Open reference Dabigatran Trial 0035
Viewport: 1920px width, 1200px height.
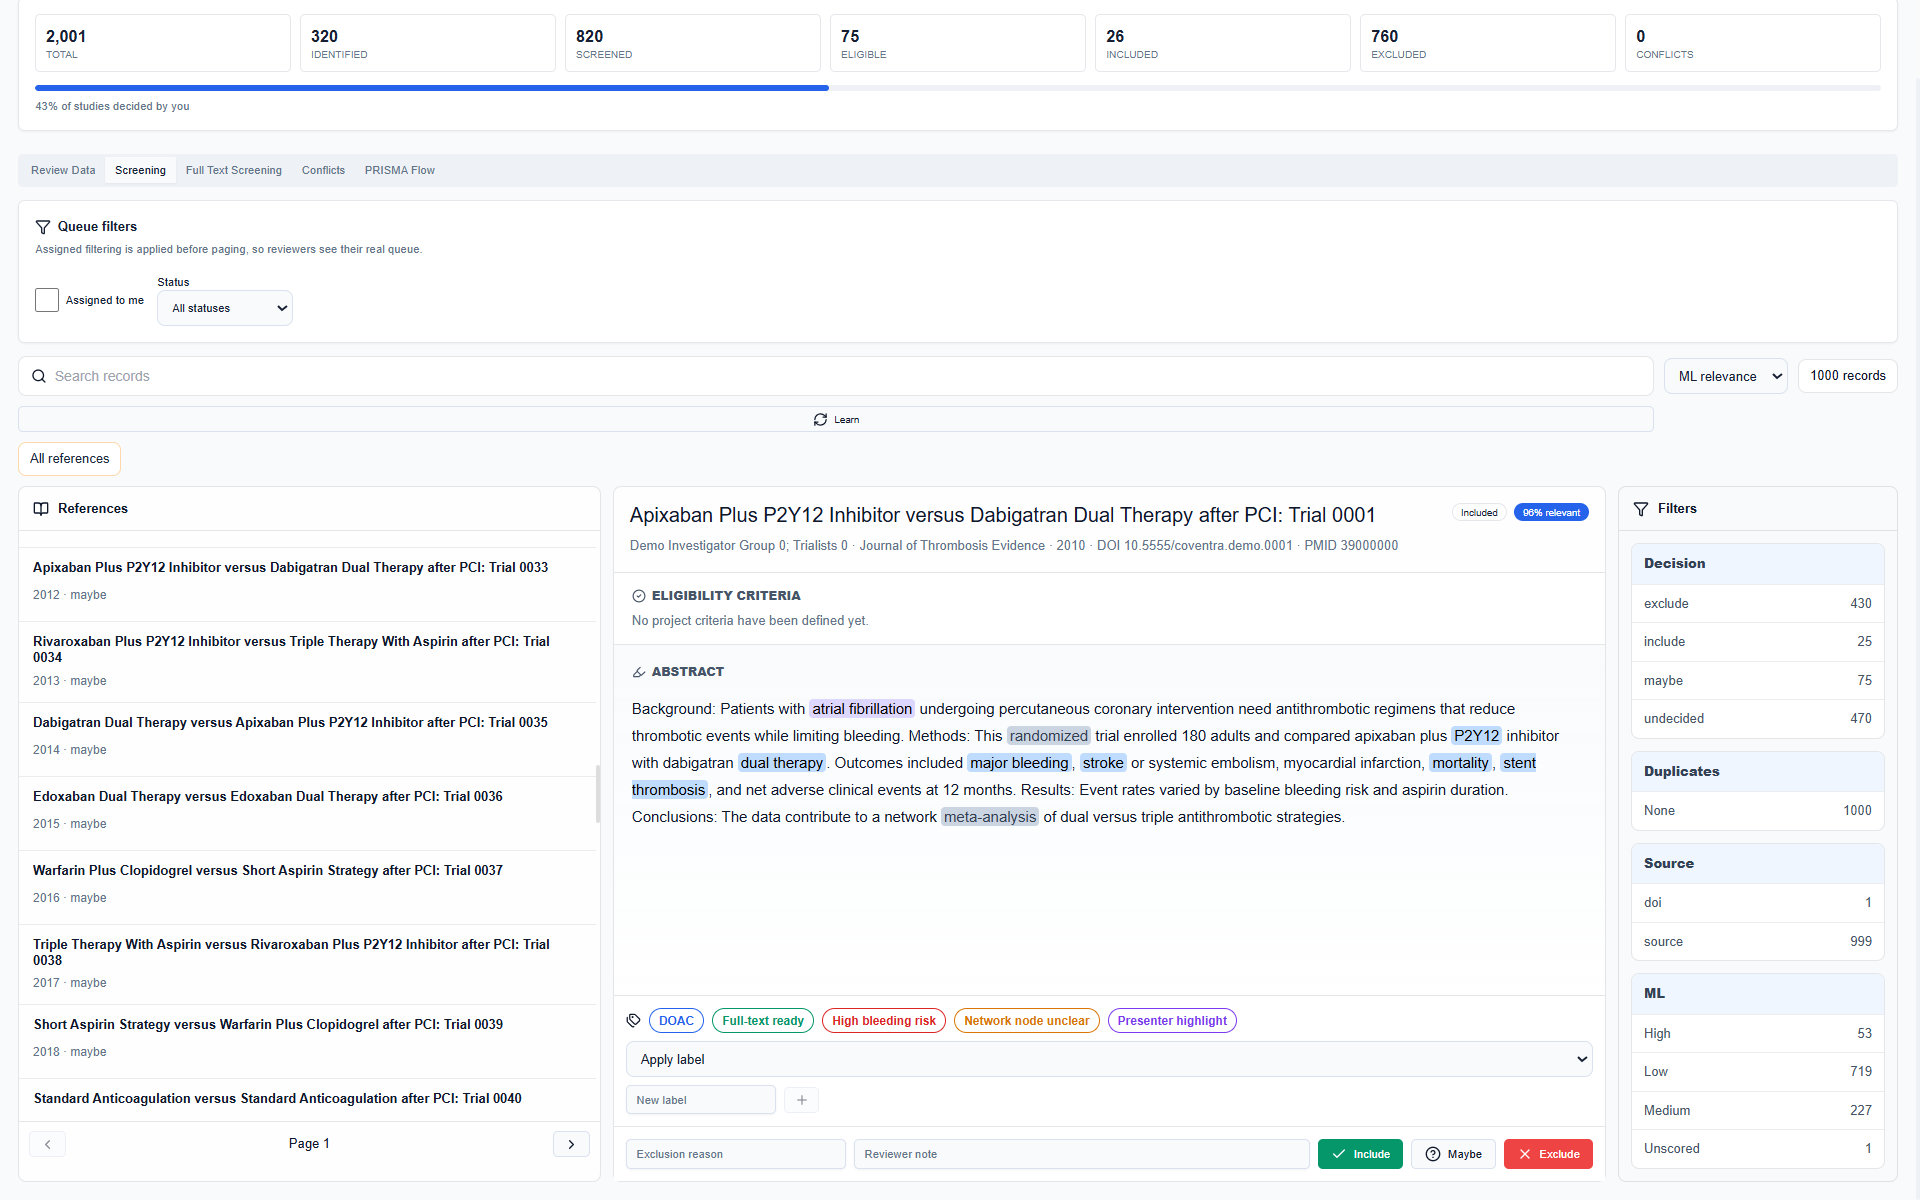tap(308, 739)
